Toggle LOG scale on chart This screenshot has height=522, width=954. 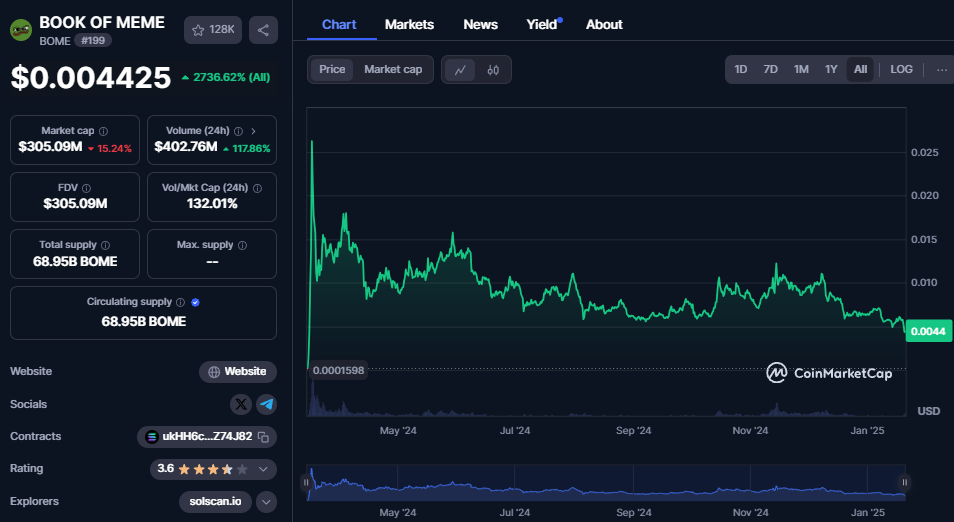(x=901, y=69)
